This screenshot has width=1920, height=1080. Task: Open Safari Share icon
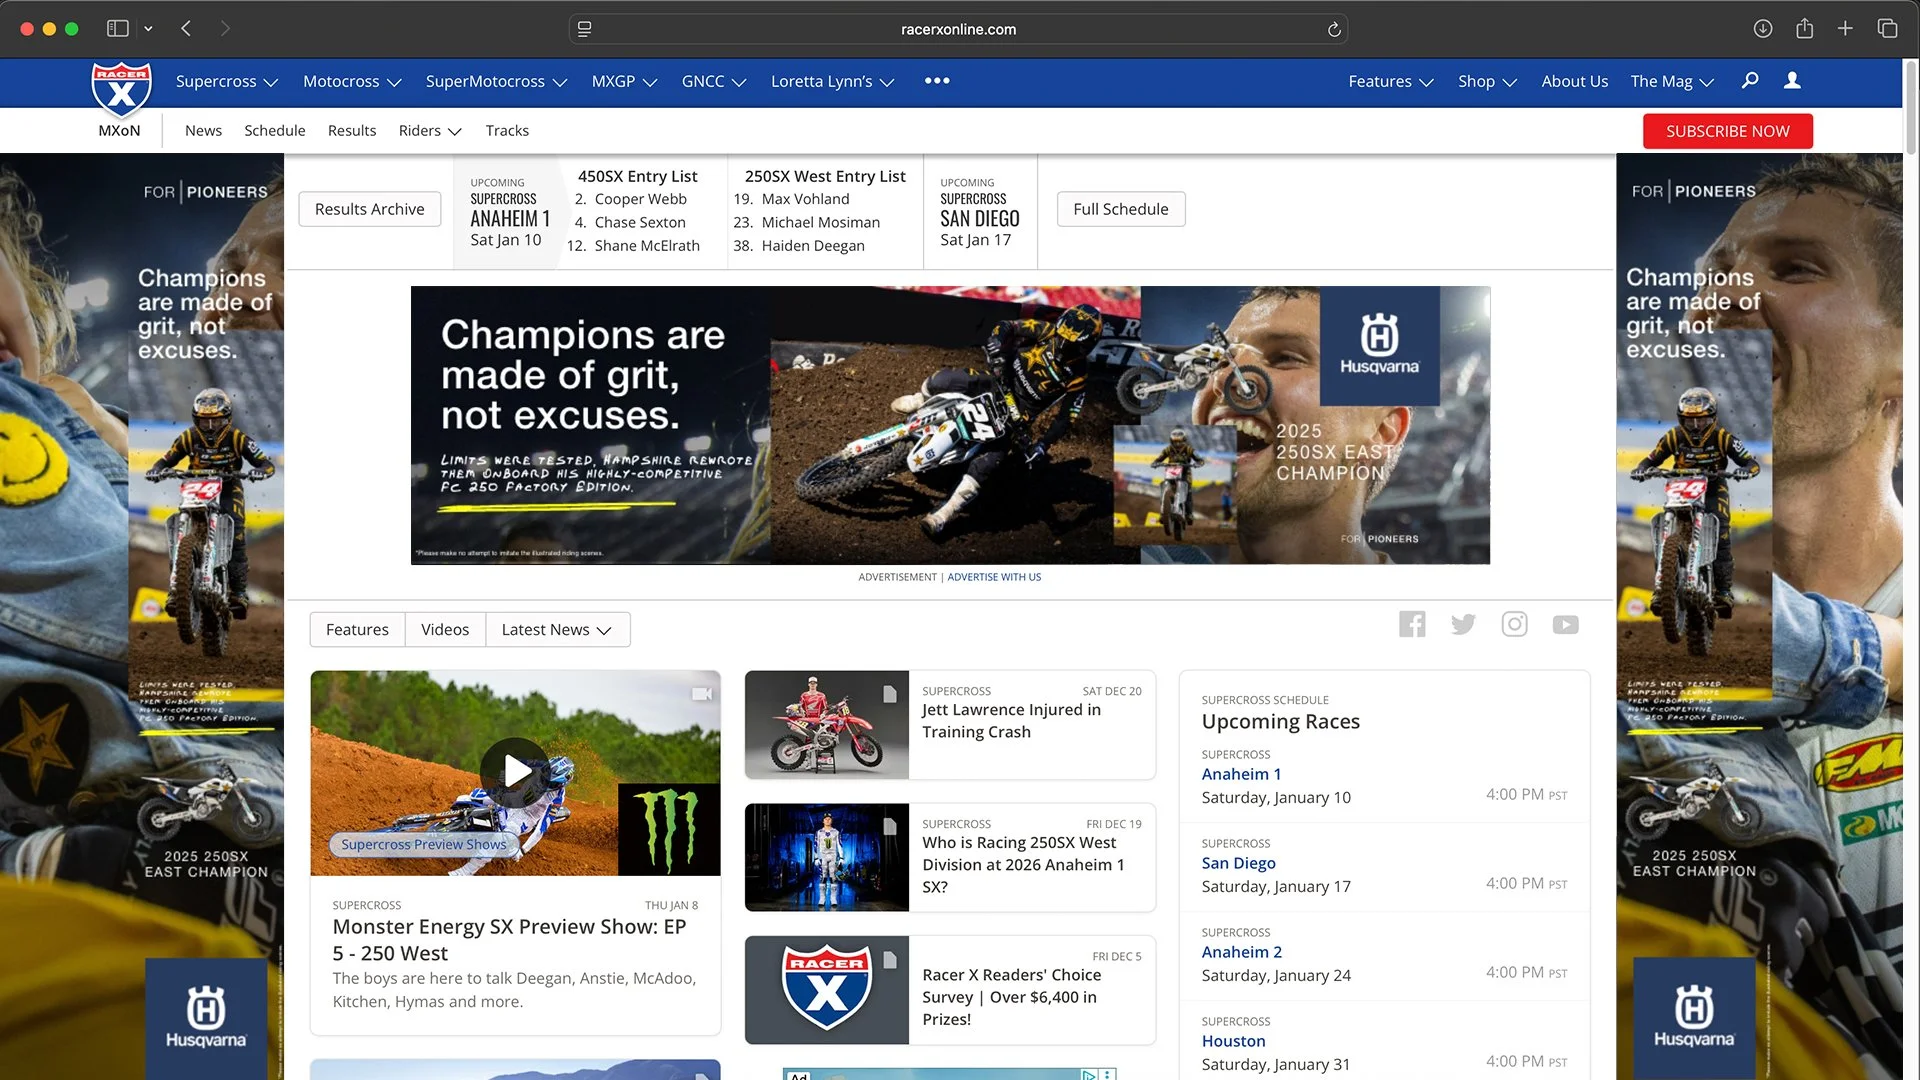click(x=1804, y=29)
